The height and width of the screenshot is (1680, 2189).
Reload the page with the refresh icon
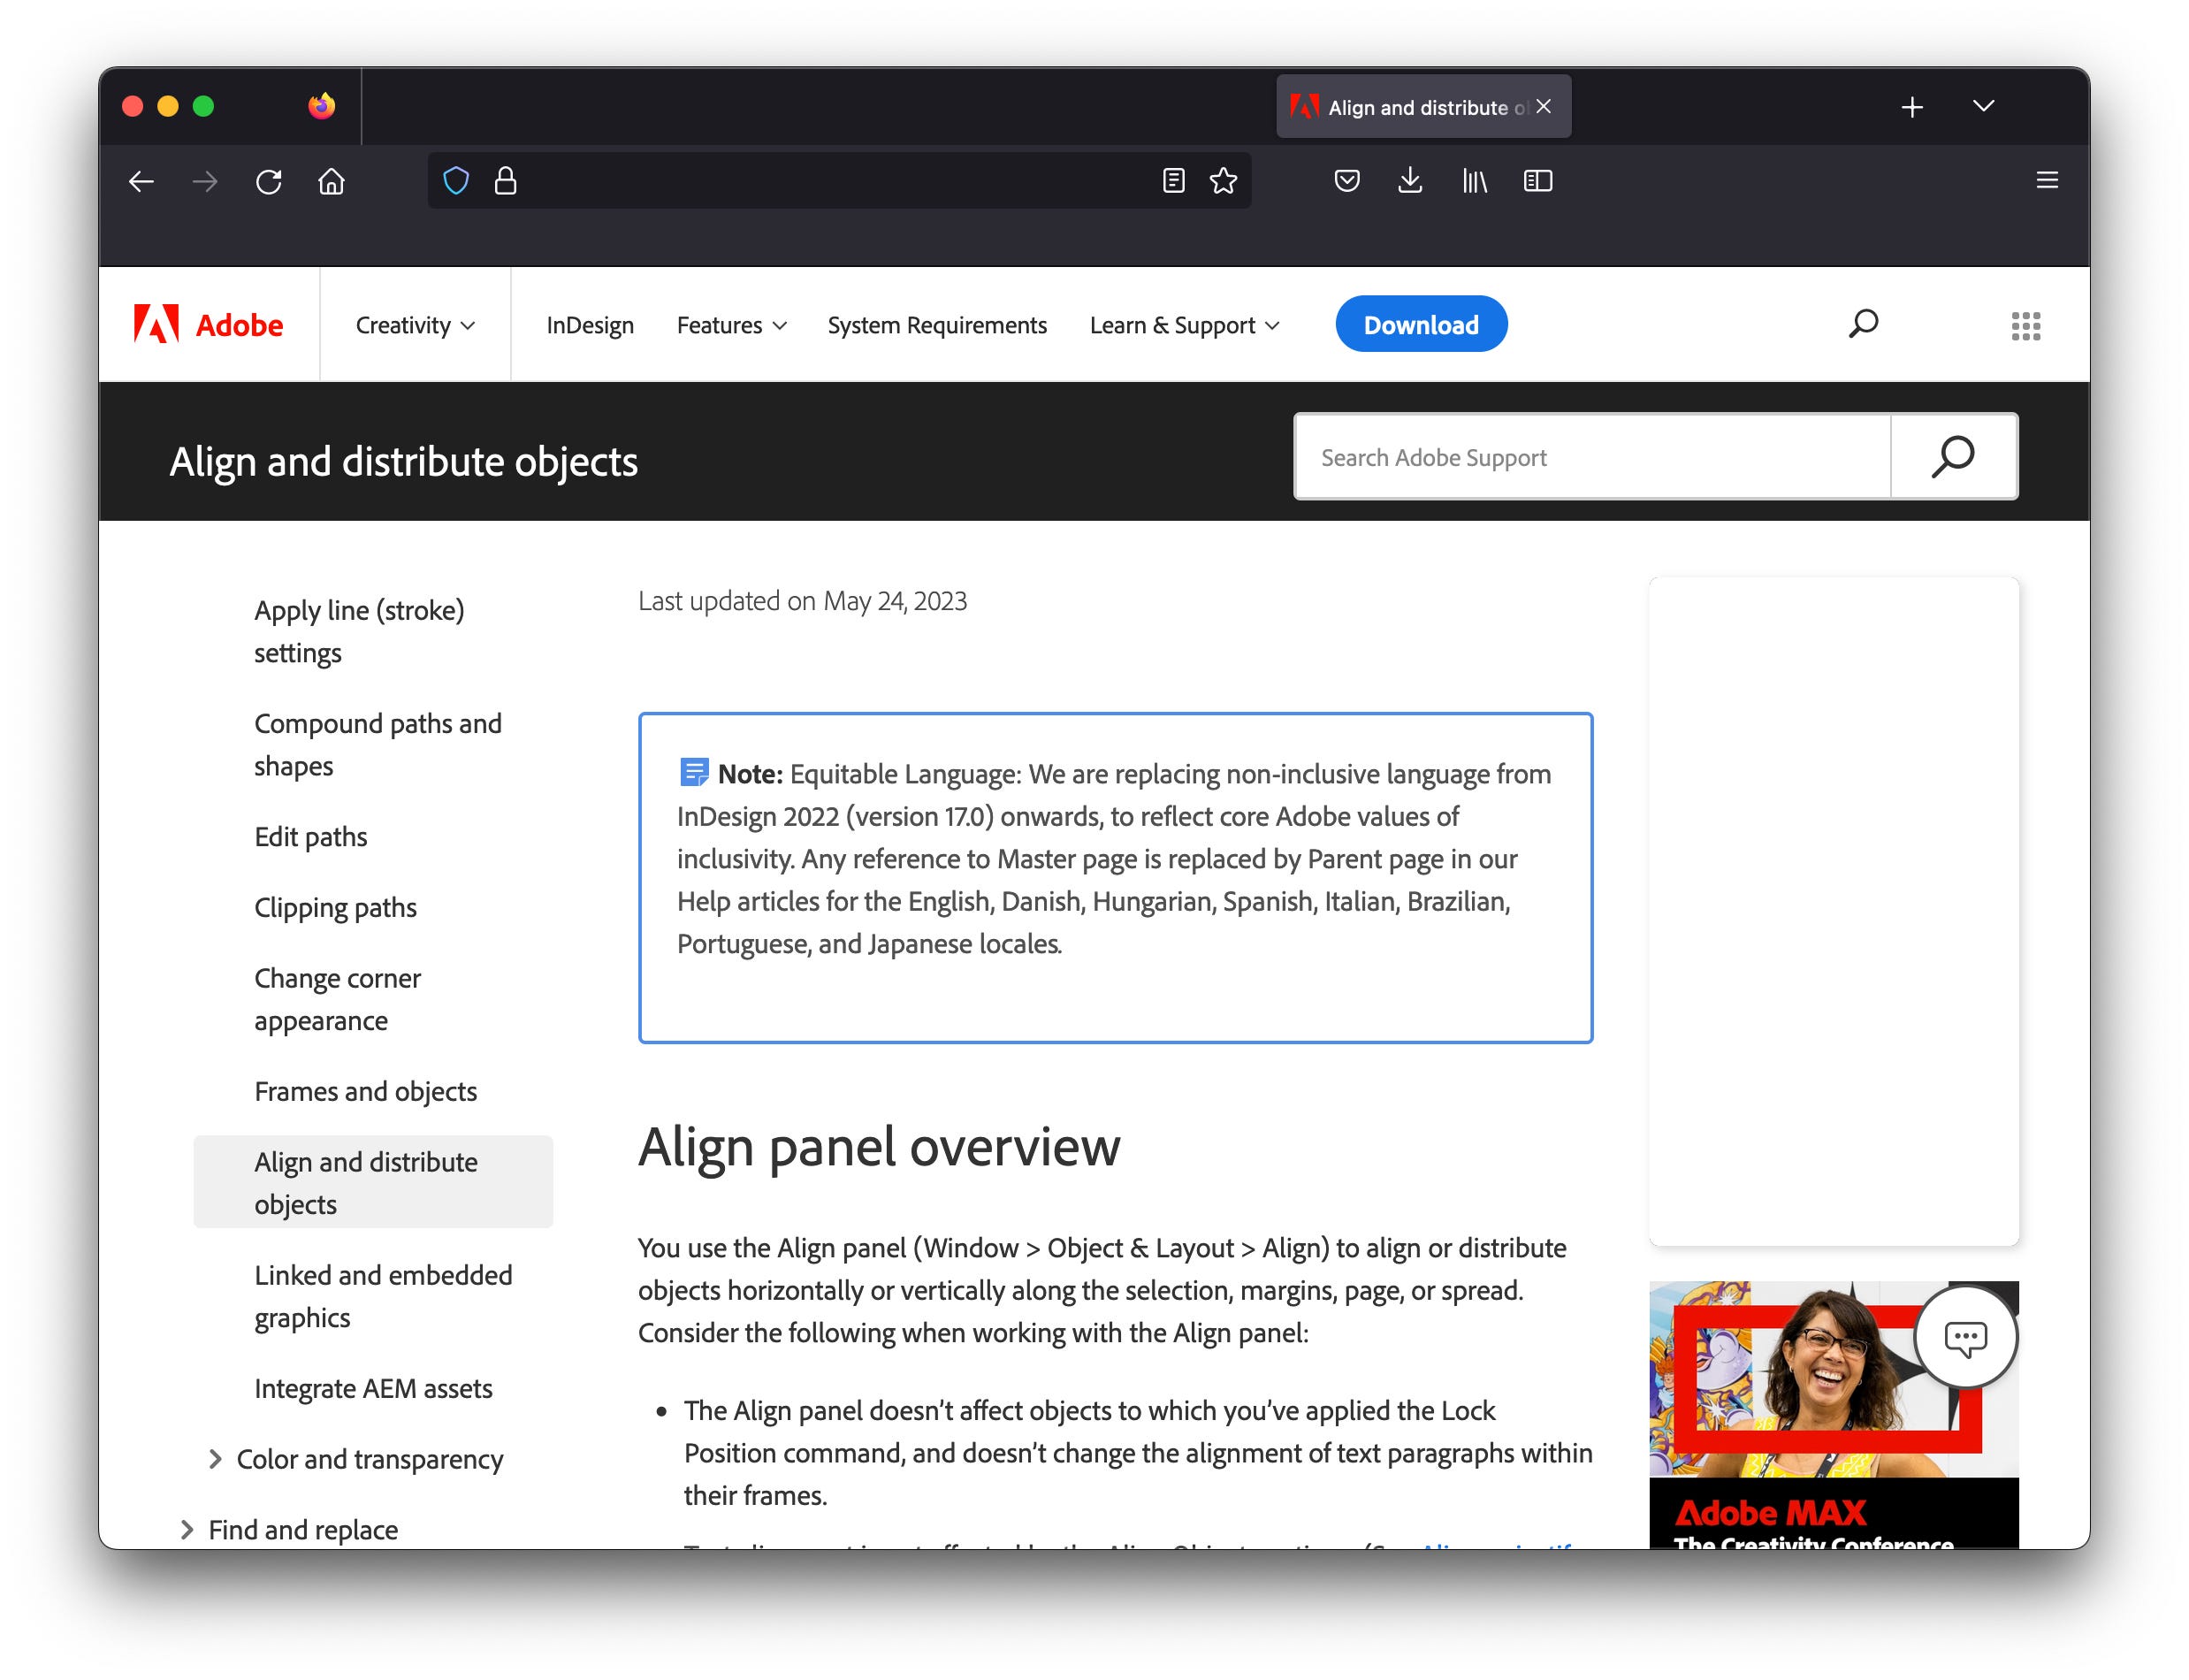(268, 181)
